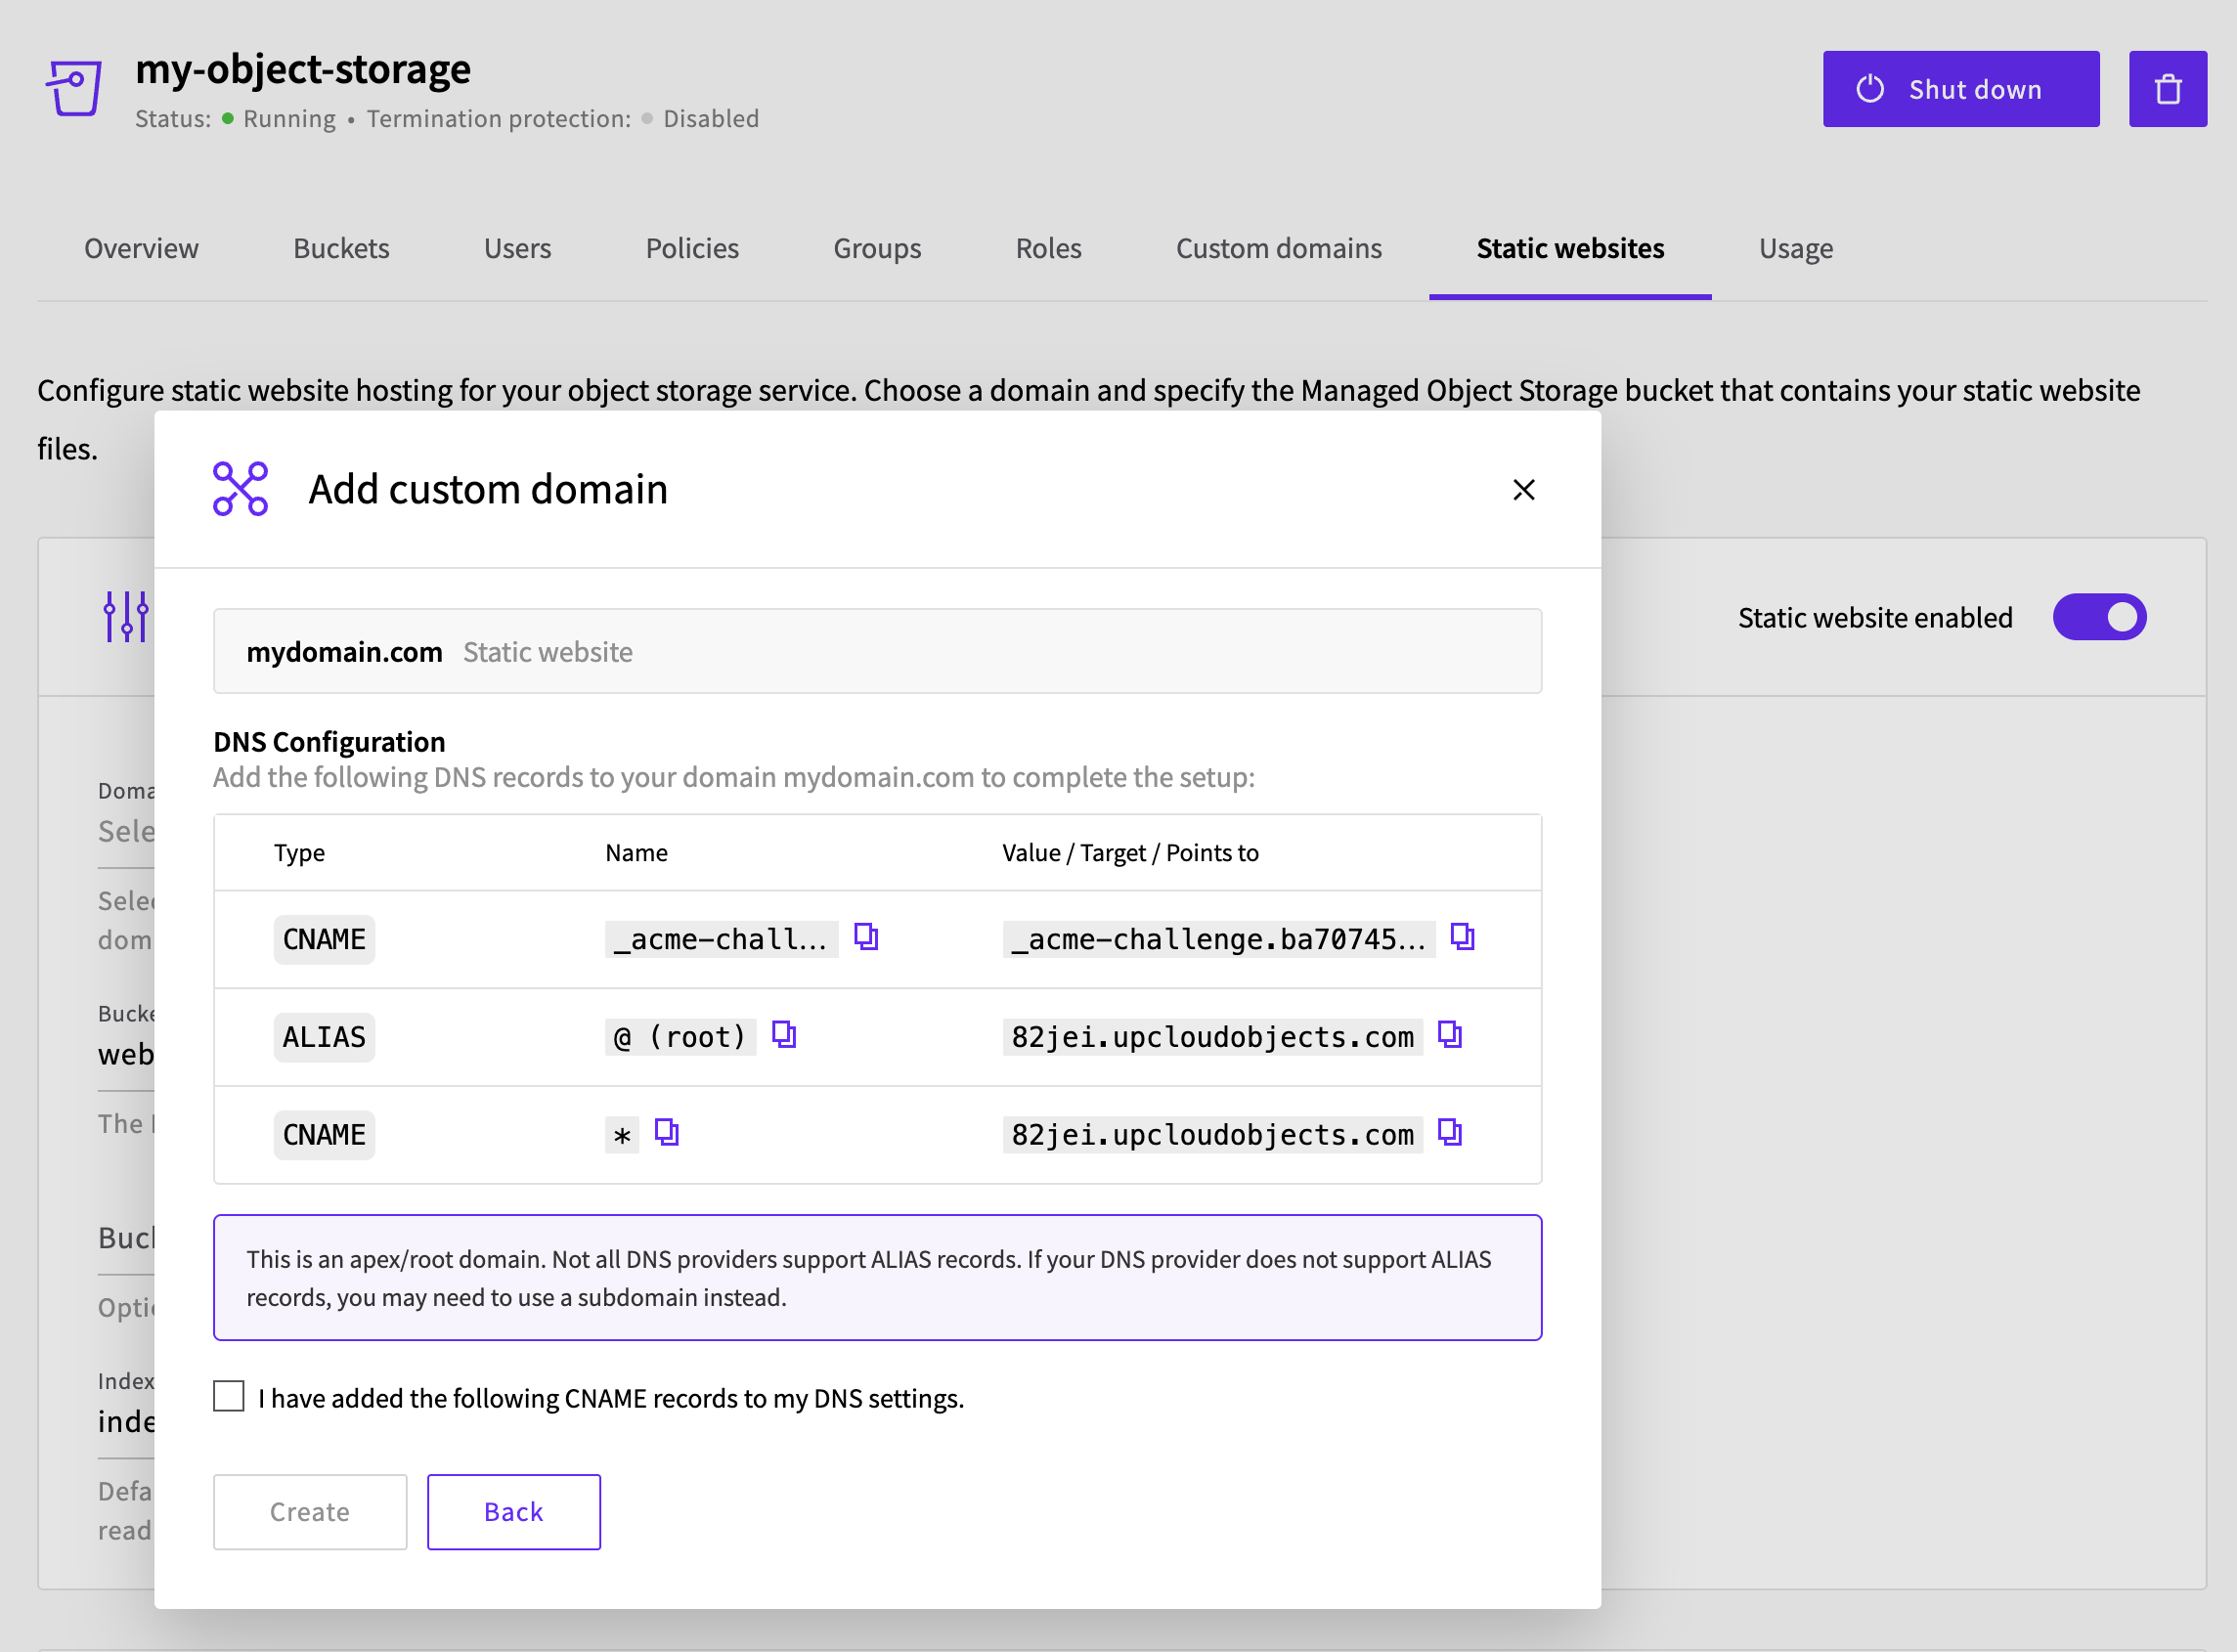Copy the wildcard CNAME upcloudobjects.com target
This screenshot has width=2237, height=1652.
[x=1450, y=1133]
